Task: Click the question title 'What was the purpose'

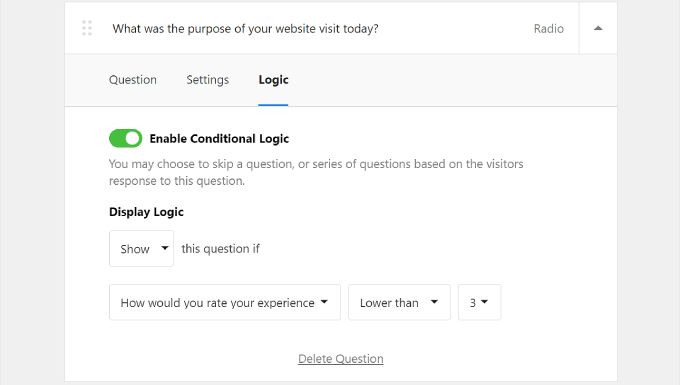Action: coord(245,29)
